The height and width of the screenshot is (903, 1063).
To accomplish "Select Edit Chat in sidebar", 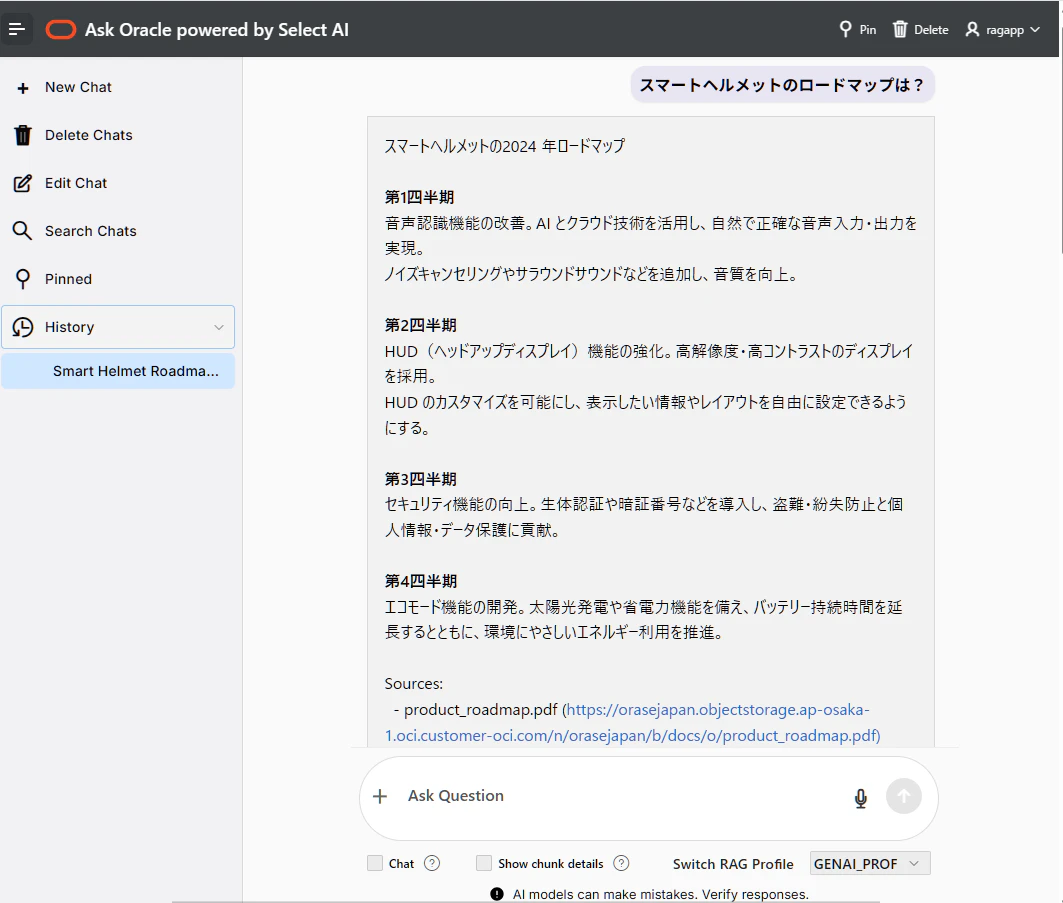I will click(76, 183).
